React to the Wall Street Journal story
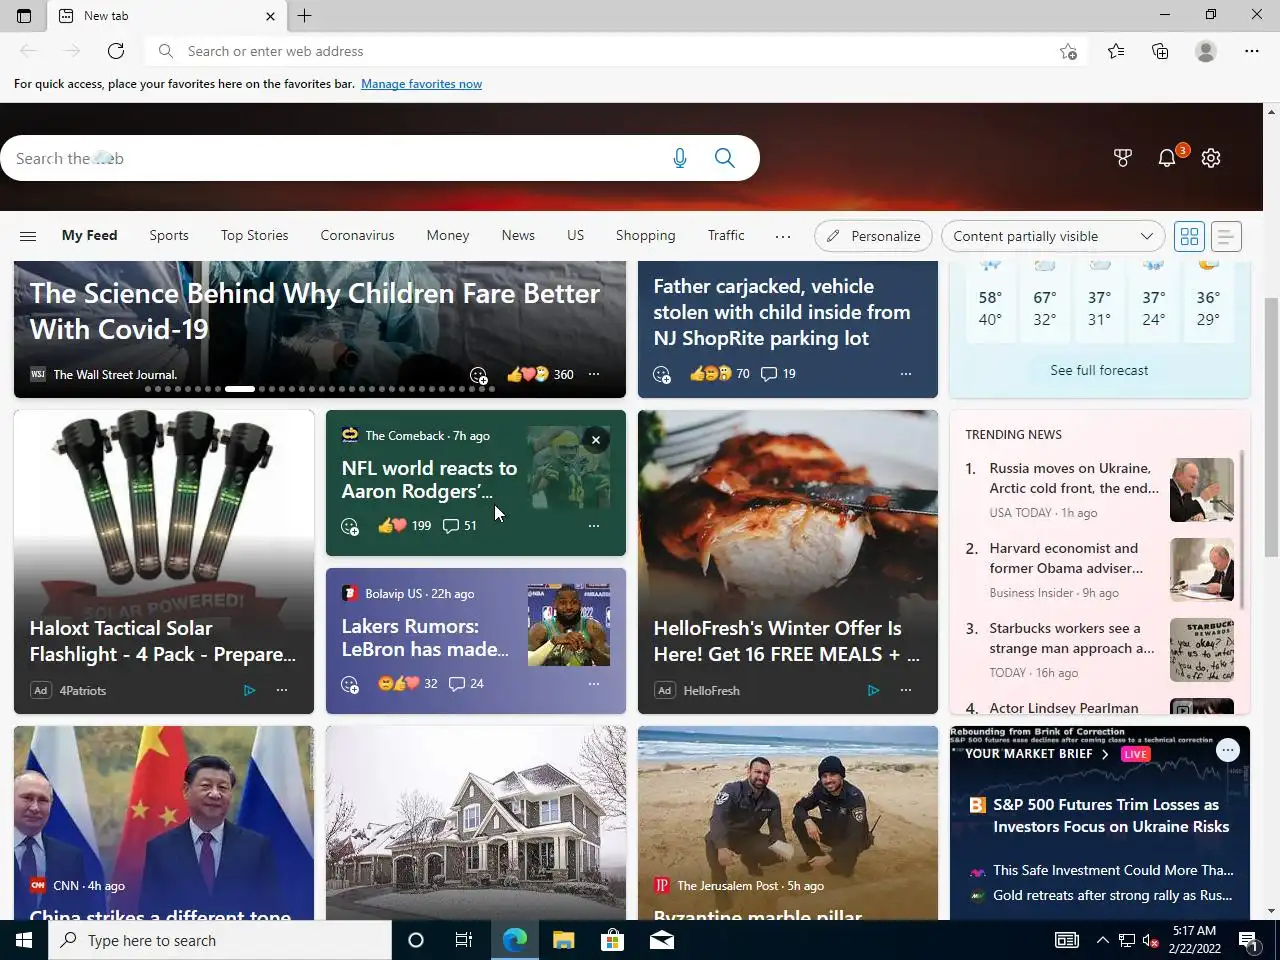The height and width of the screenshot is (960, 1280). tap(479, 375)
